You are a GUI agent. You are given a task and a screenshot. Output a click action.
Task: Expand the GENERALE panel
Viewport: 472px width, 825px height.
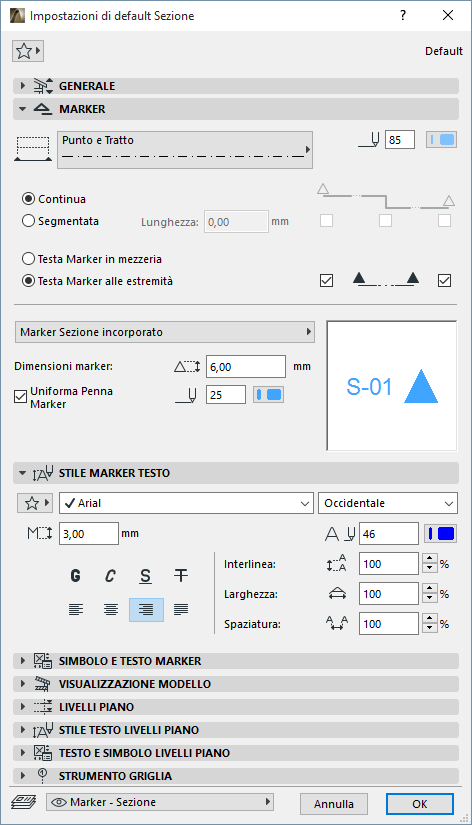236,86
